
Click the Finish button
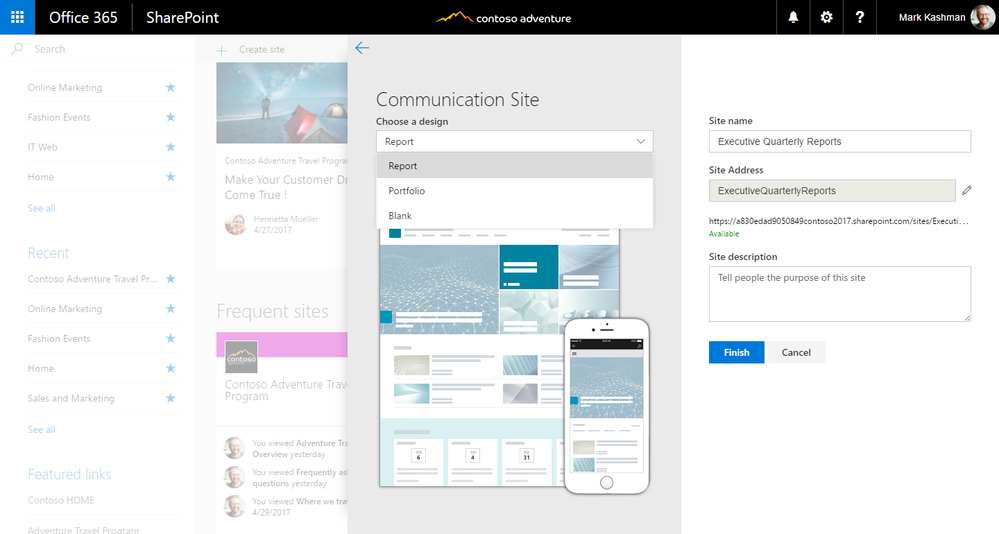click(x=737, y=352)
